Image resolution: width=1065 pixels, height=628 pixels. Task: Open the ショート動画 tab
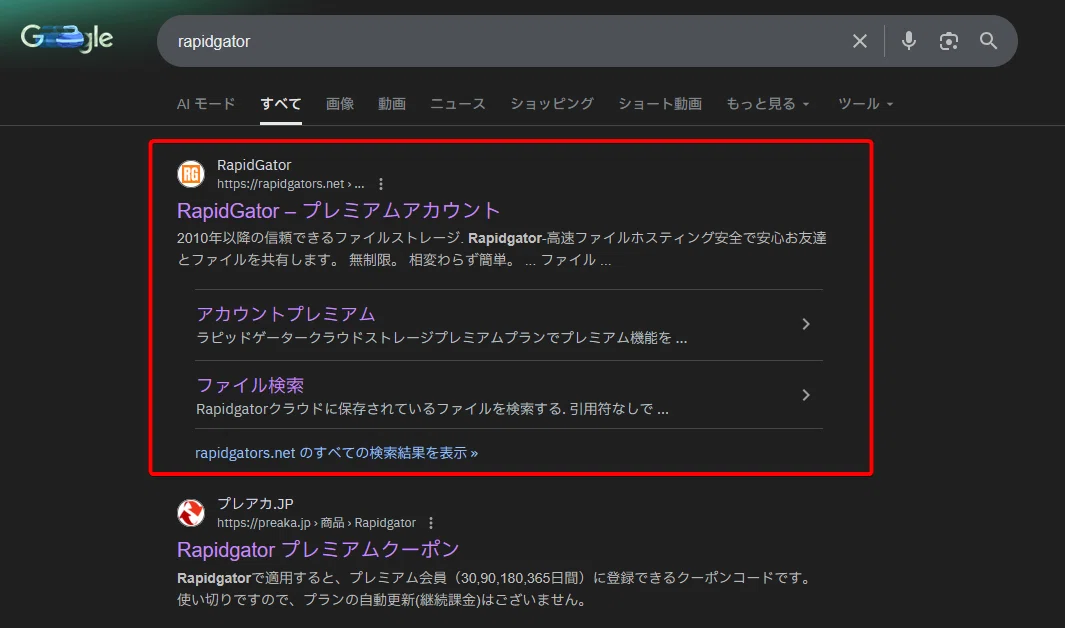660,104
